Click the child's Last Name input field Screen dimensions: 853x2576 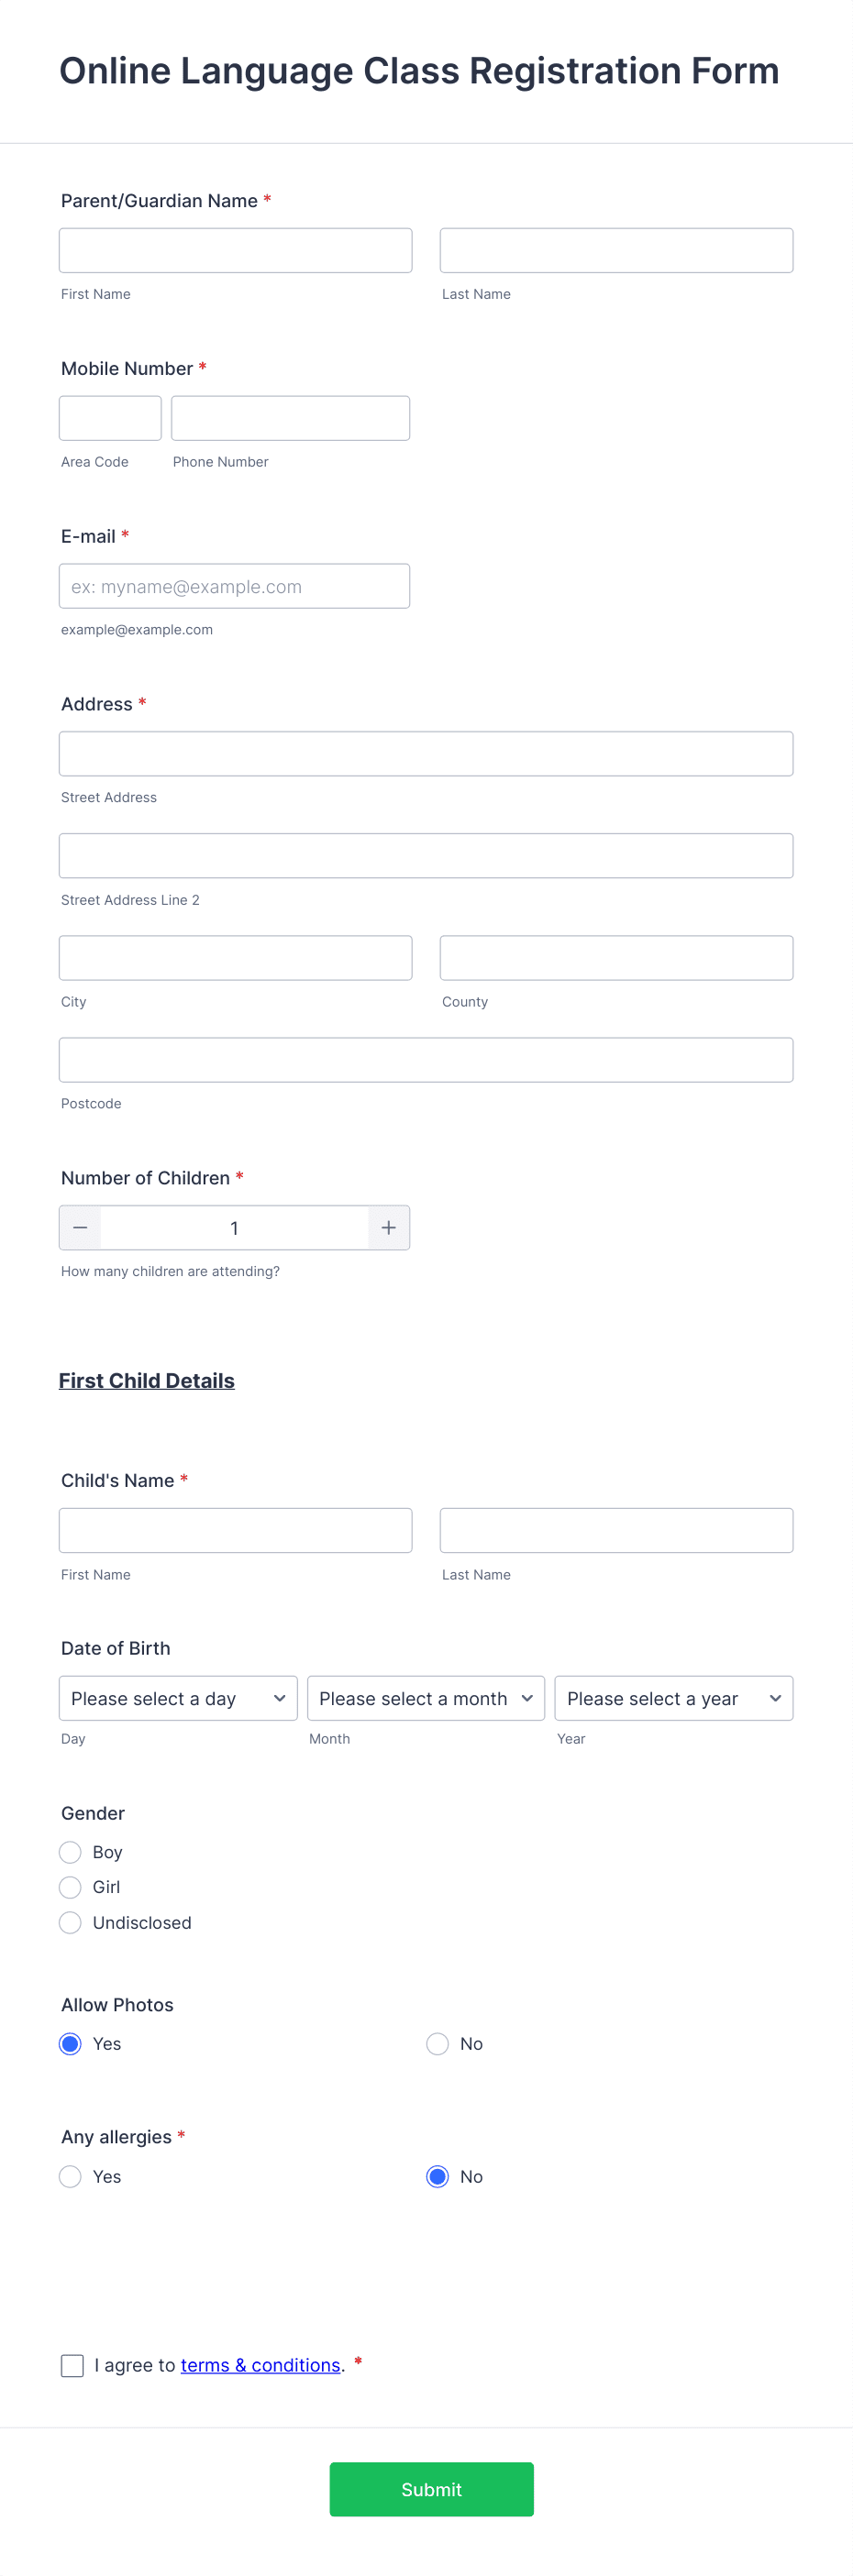click(615, 1529)
